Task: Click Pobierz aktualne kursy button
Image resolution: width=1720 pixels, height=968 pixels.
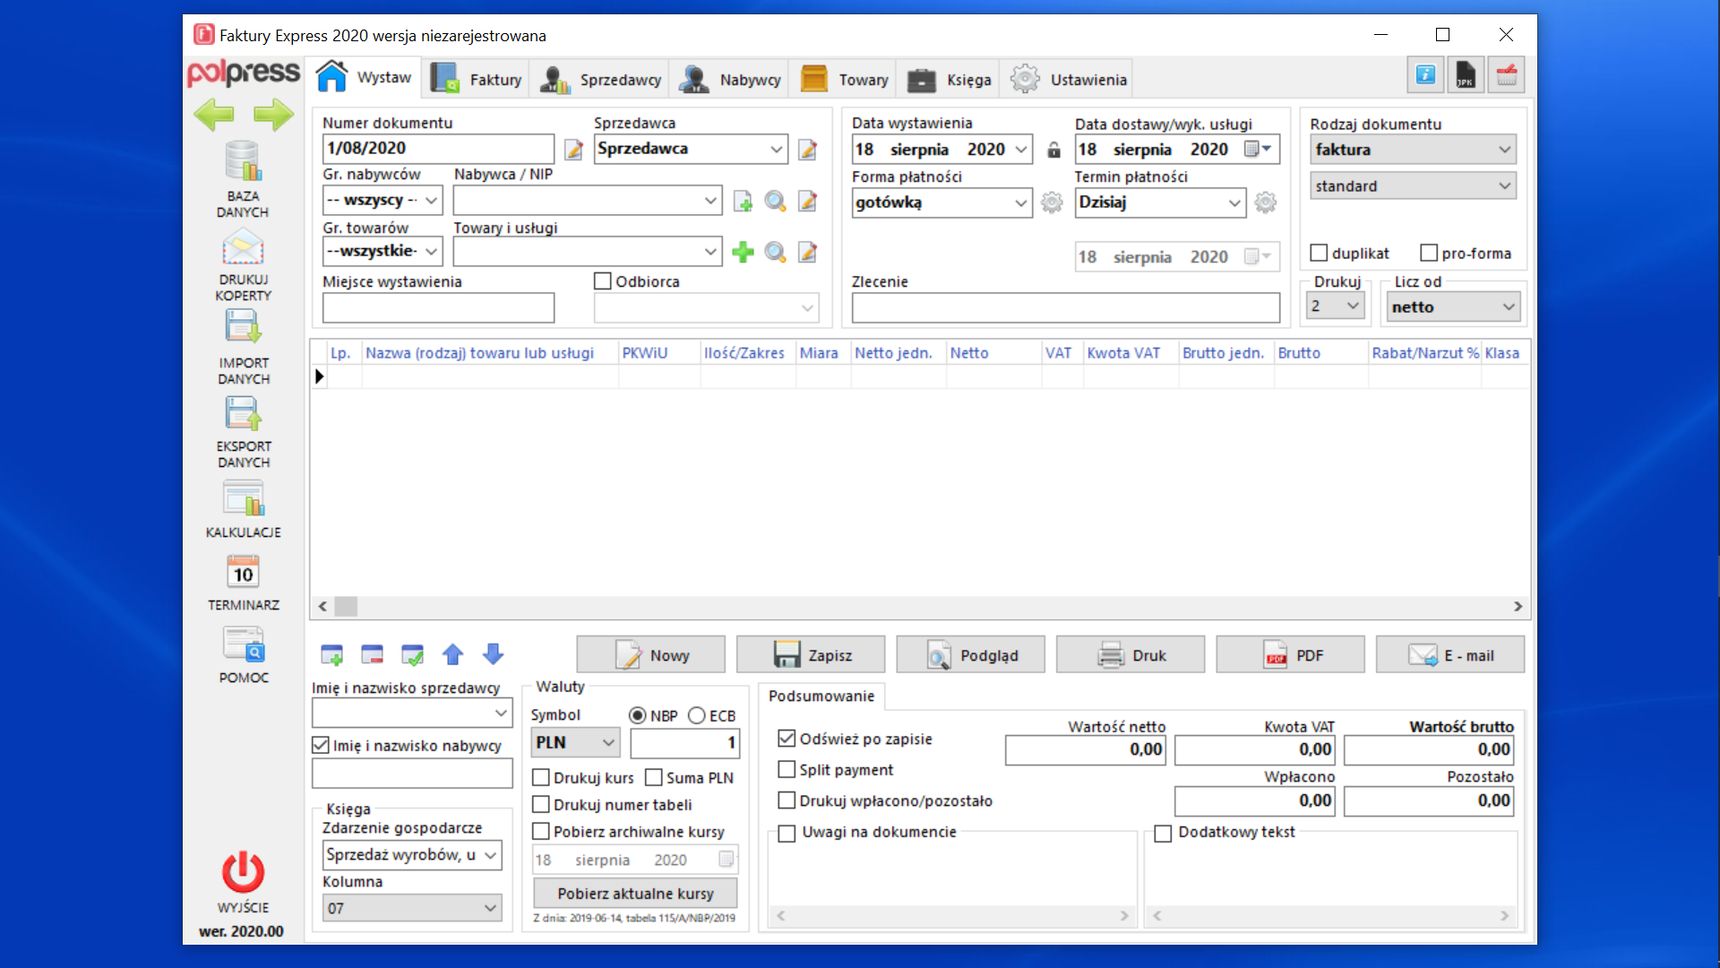Action: click(x=635, y=893)
